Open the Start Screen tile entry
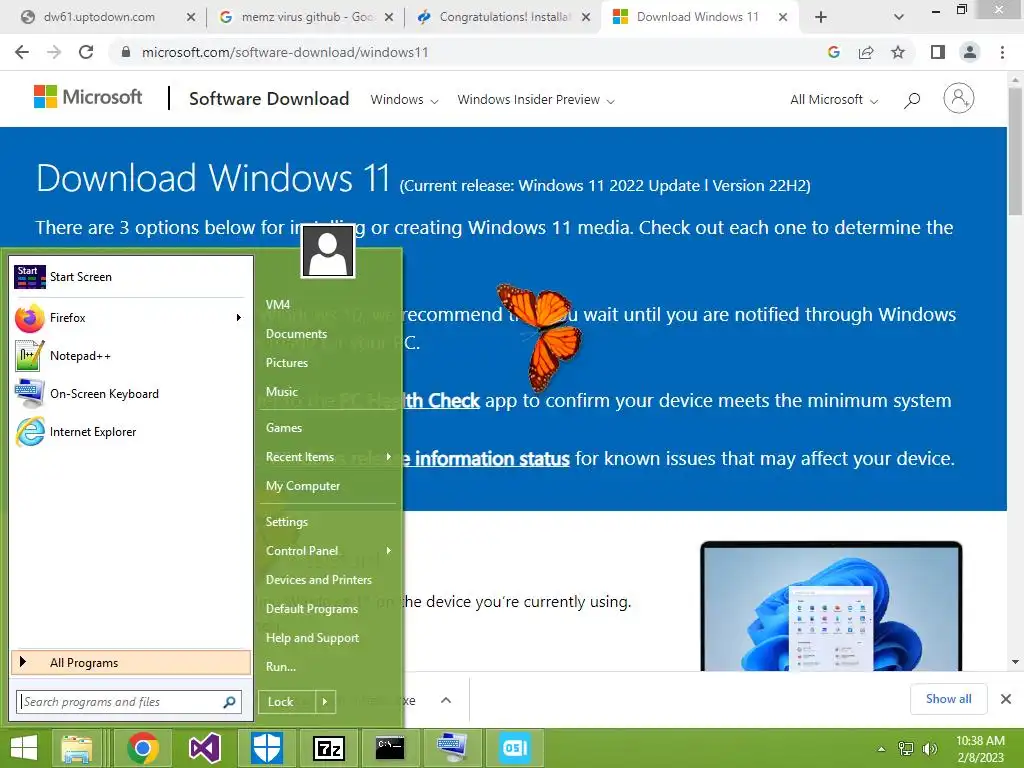The height and width of the screenshot is (768, 1024). click(x=131, y=277)
